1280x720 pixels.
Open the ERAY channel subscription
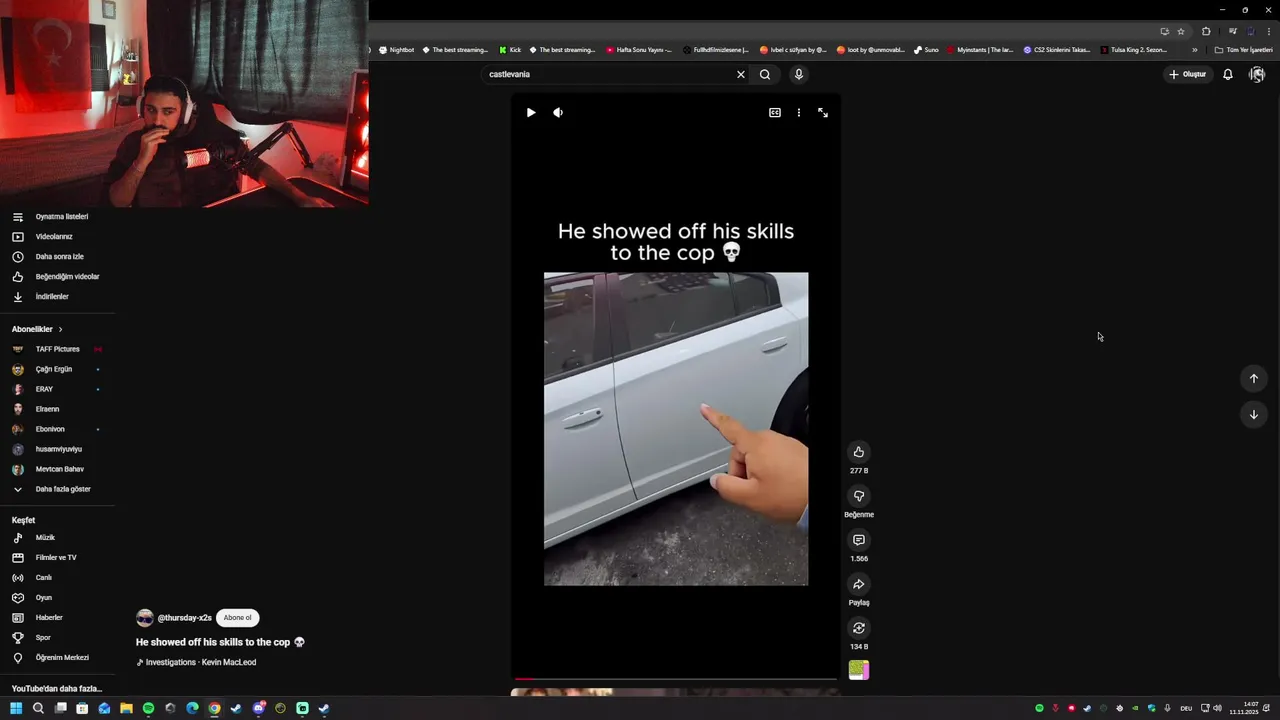click(x=57, y=389)
